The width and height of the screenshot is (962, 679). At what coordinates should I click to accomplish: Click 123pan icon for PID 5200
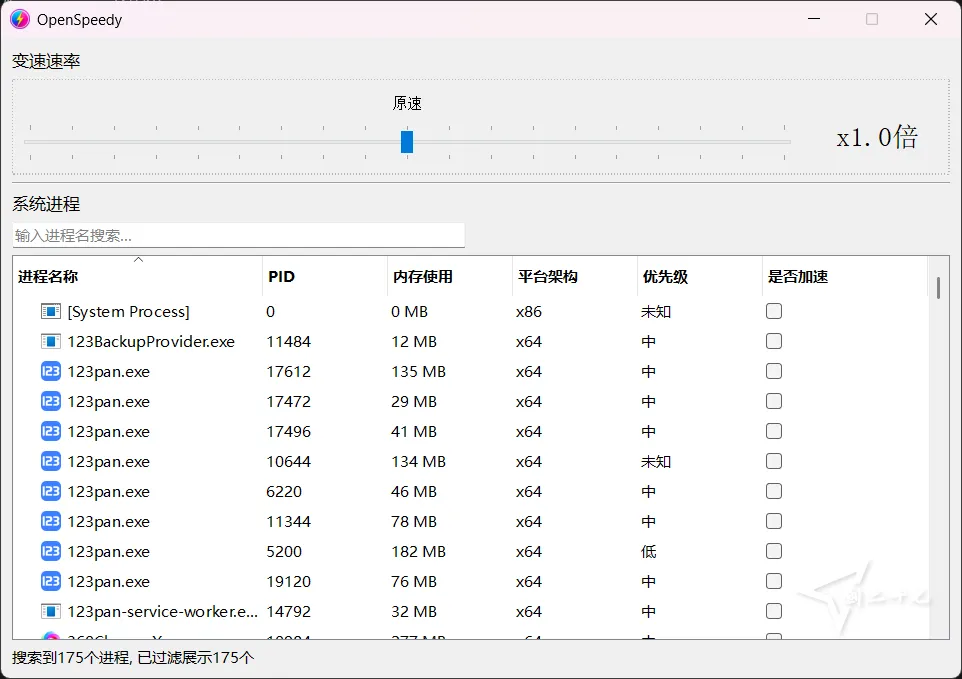click(x=51, y=552)
